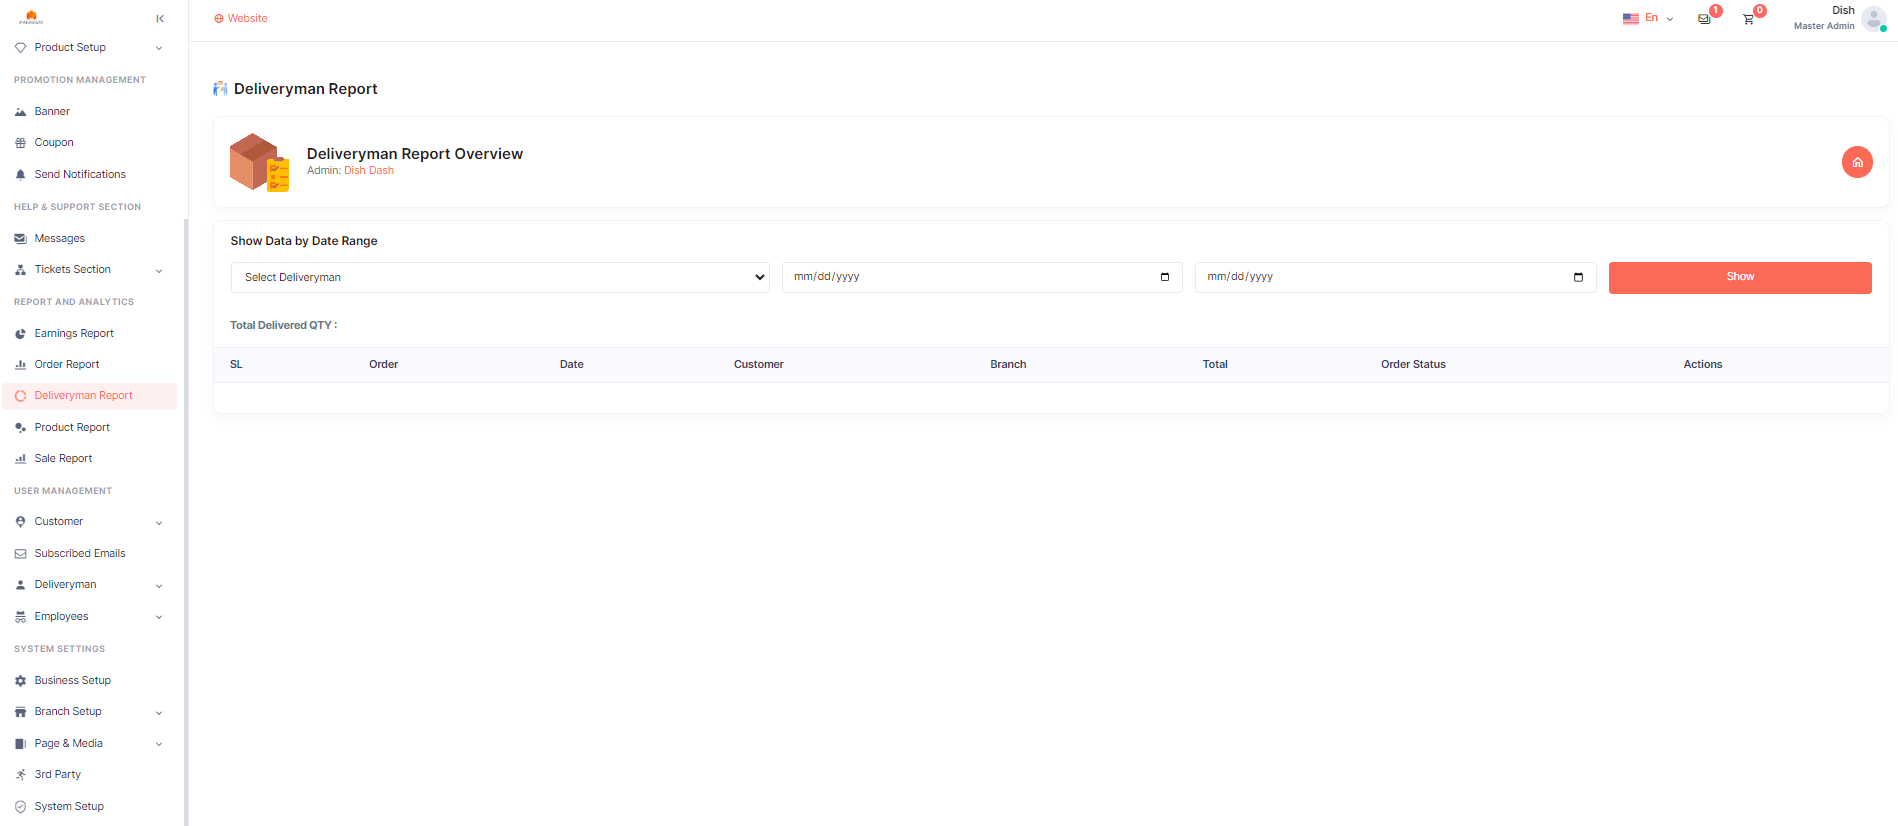1898x826 pixels.
Task: Click the red home icon button
Action: (1857, 162)
